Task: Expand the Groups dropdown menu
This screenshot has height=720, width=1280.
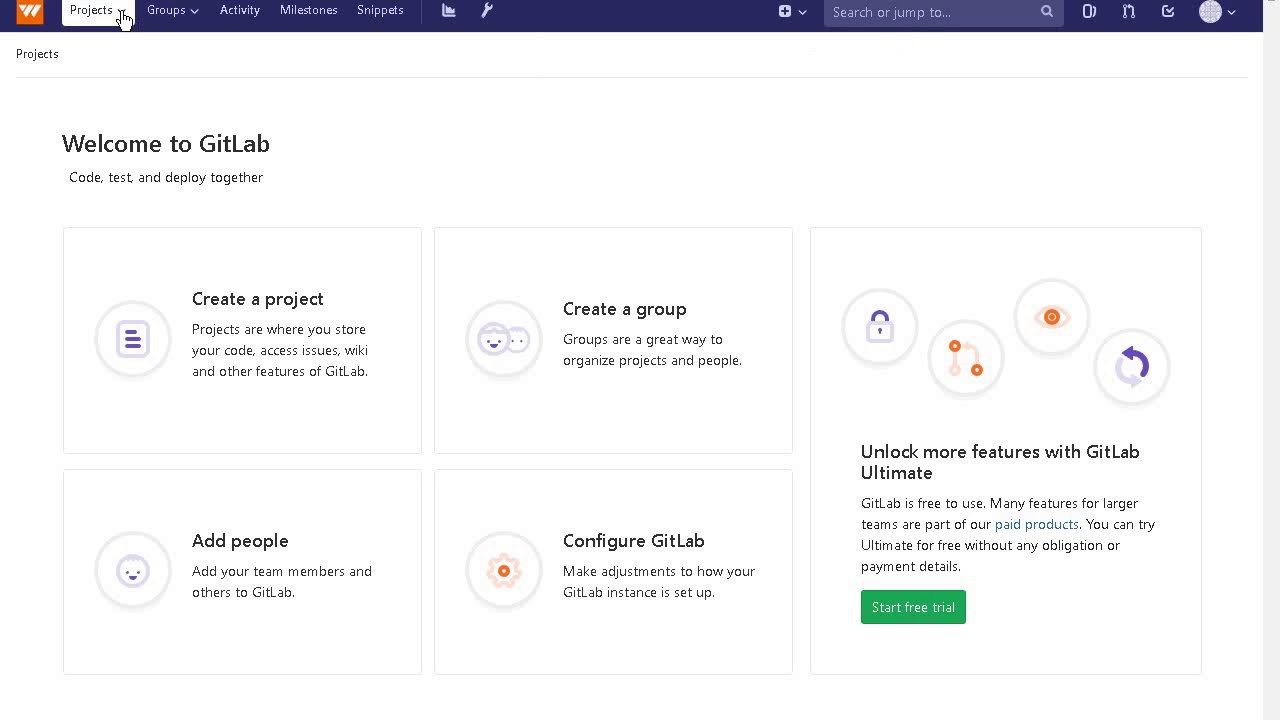Action: [x=173, y=11]
